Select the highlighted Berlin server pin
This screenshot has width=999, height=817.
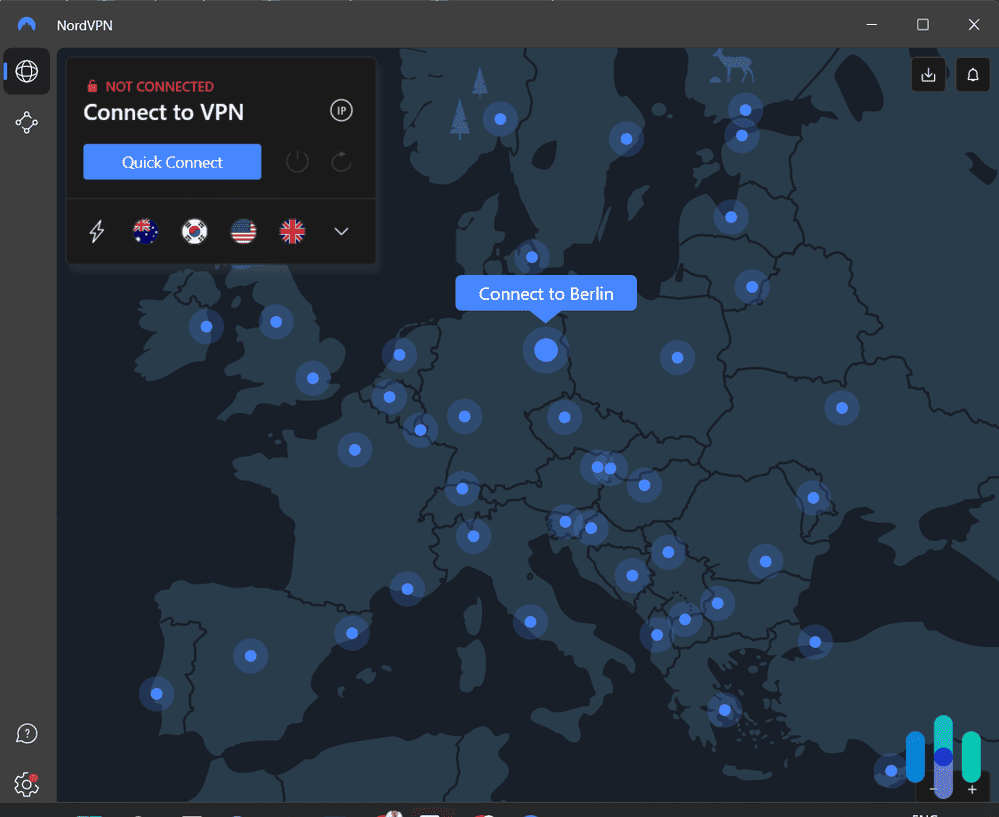tap(545, 351)
